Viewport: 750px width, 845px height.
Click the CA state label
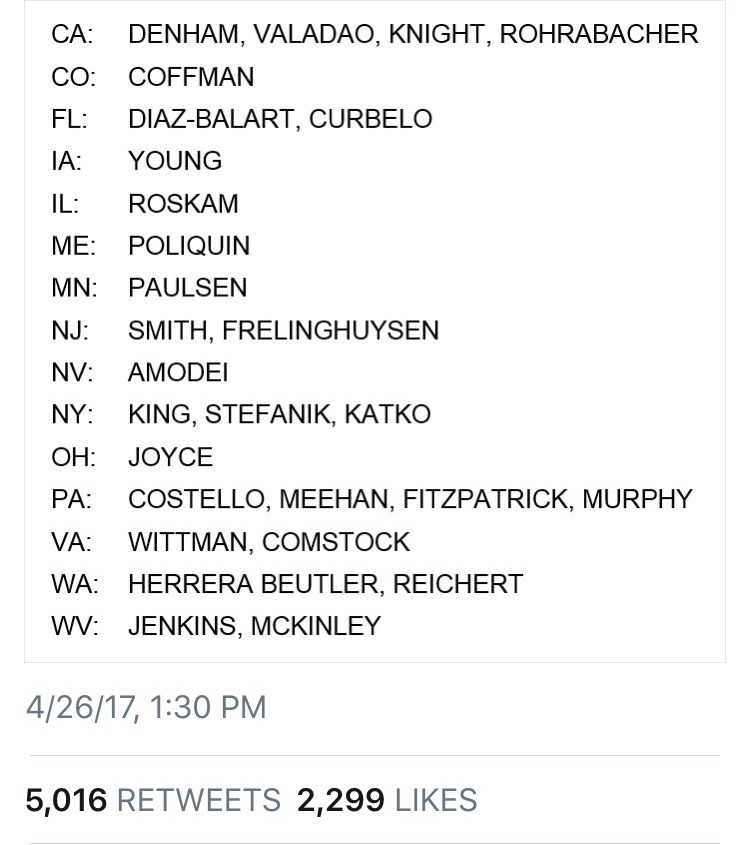point(72,34)
